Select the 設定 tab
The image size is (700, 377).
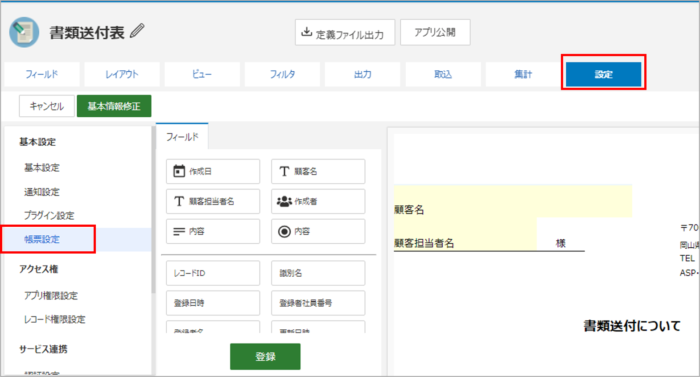pos(604,74)
